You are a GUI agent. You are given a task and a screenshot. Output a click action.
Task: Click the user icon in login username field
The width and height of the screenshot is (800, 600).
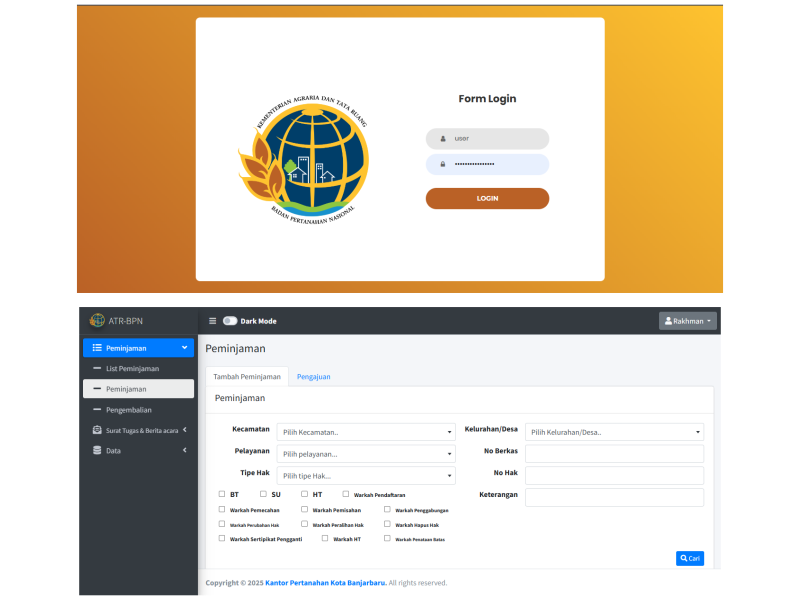pyautogui.click(x=441, y=139)
